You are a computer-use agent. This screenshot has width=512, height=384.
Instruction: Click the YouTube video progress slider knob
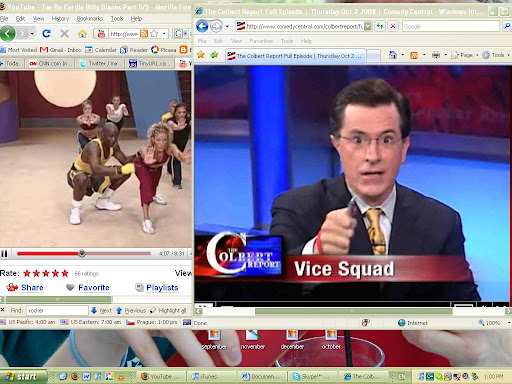click(82, 254)
